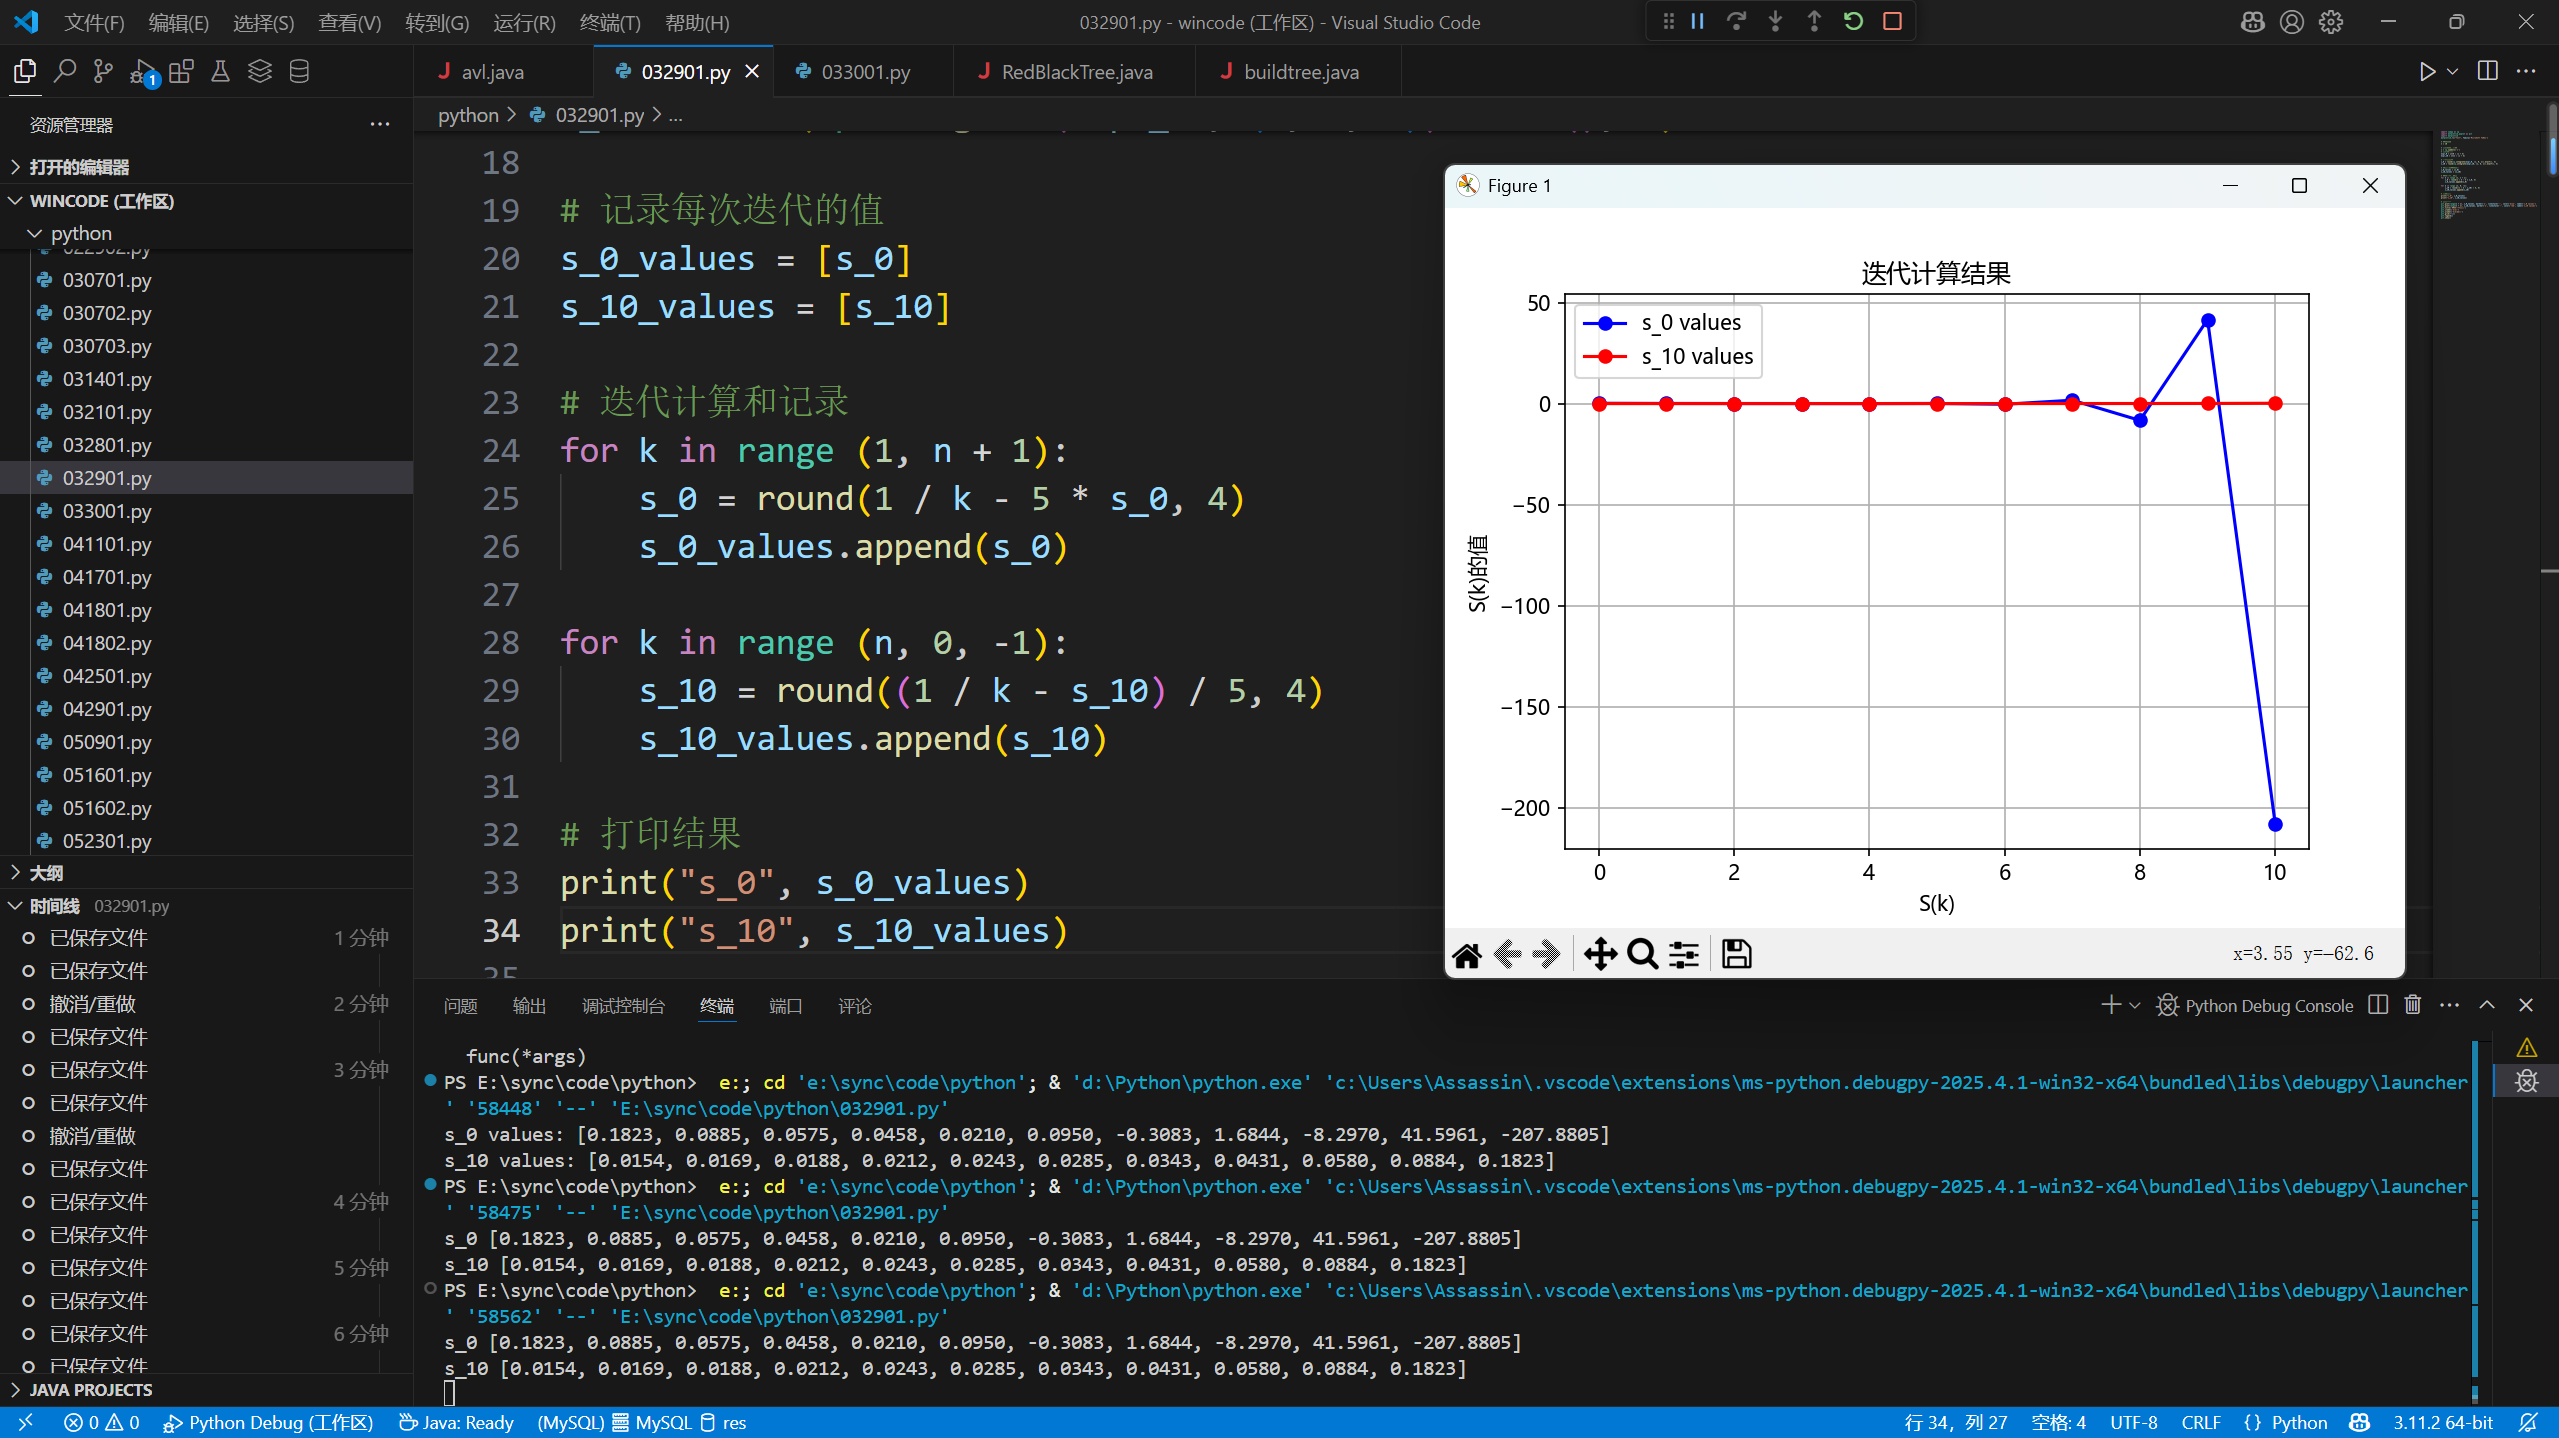Viewport: 2559px width, 1438px height.
Task: Collapse the python folder
Action: click(x=80, y=233)
